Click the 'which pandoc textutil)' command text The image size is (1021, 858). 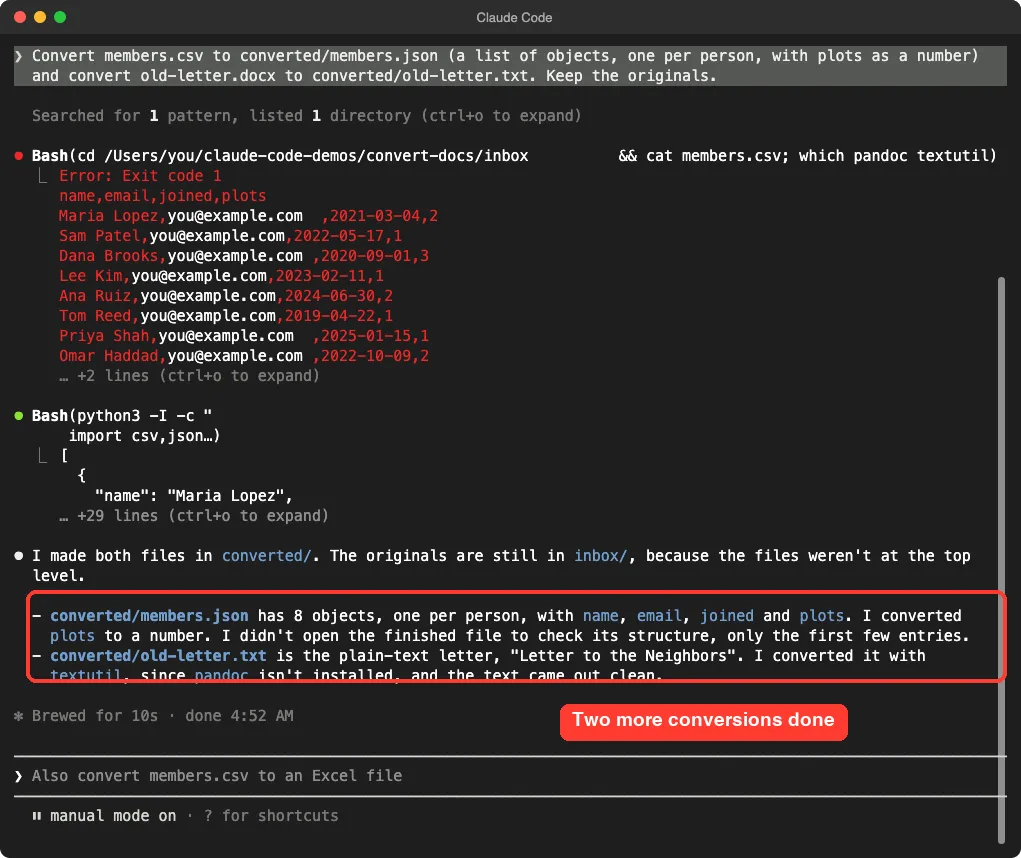(898, 156)
